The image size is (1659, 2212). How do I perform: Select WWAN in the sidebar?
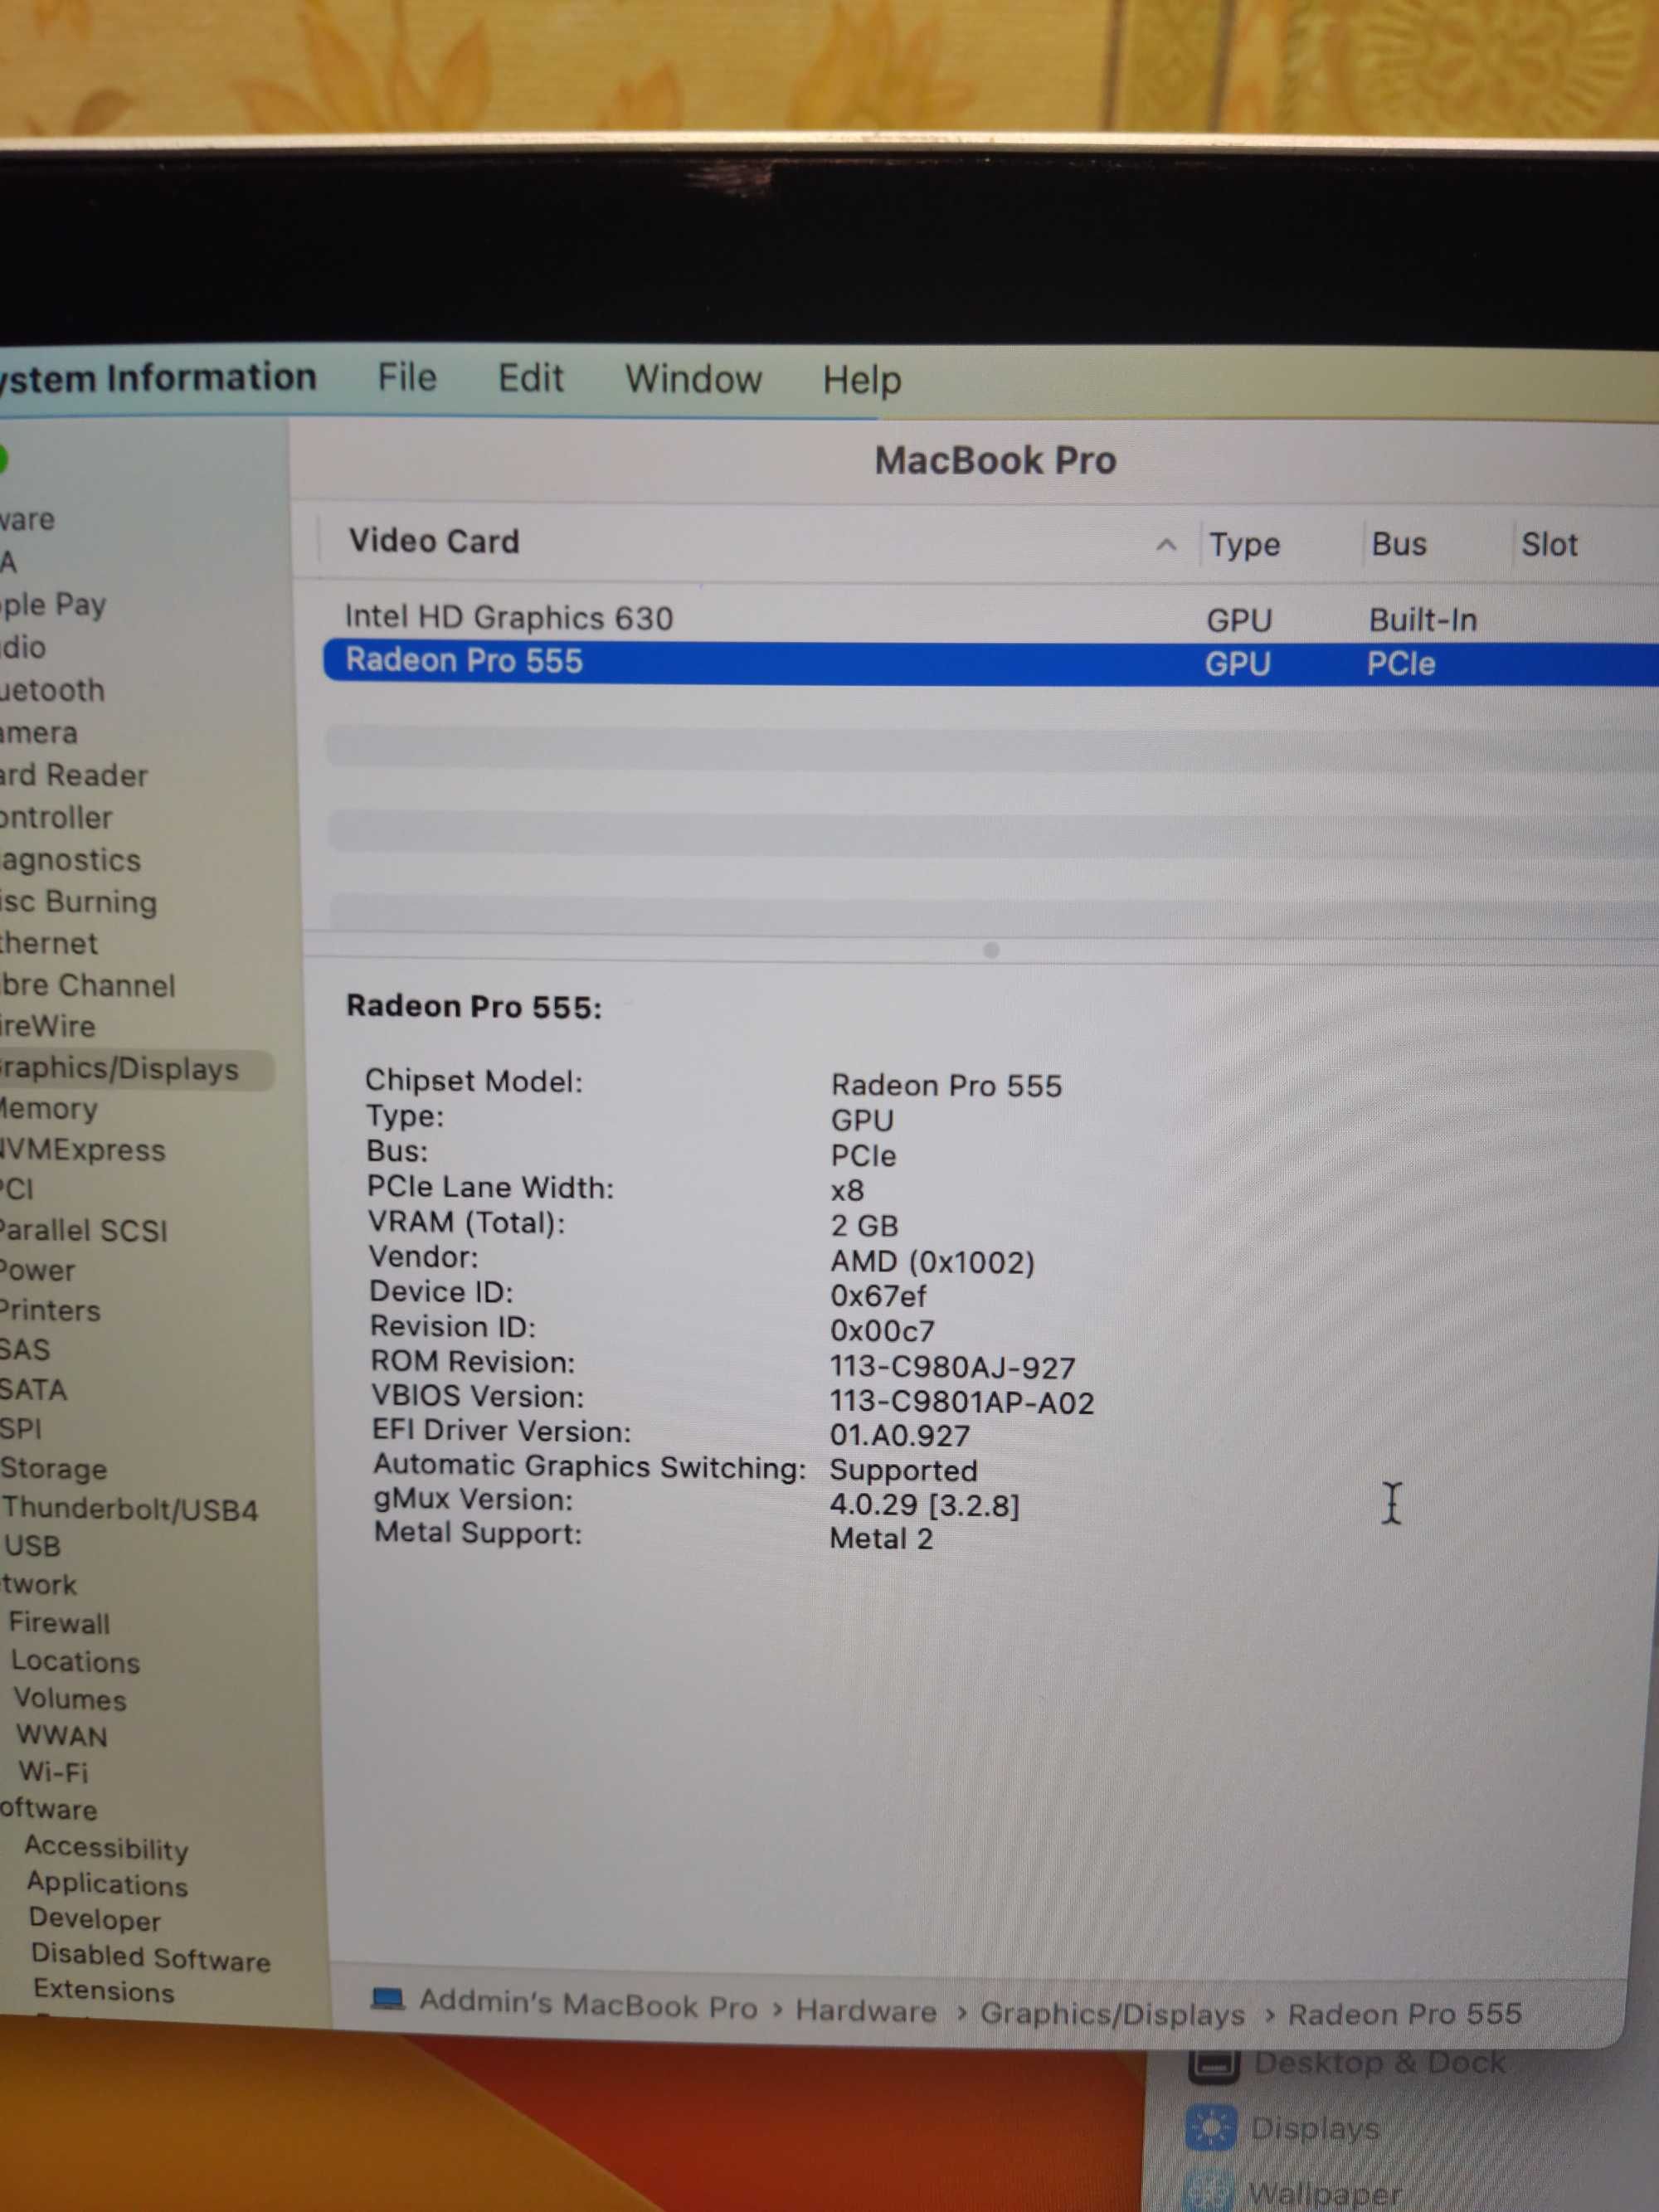pos(62,1736)
